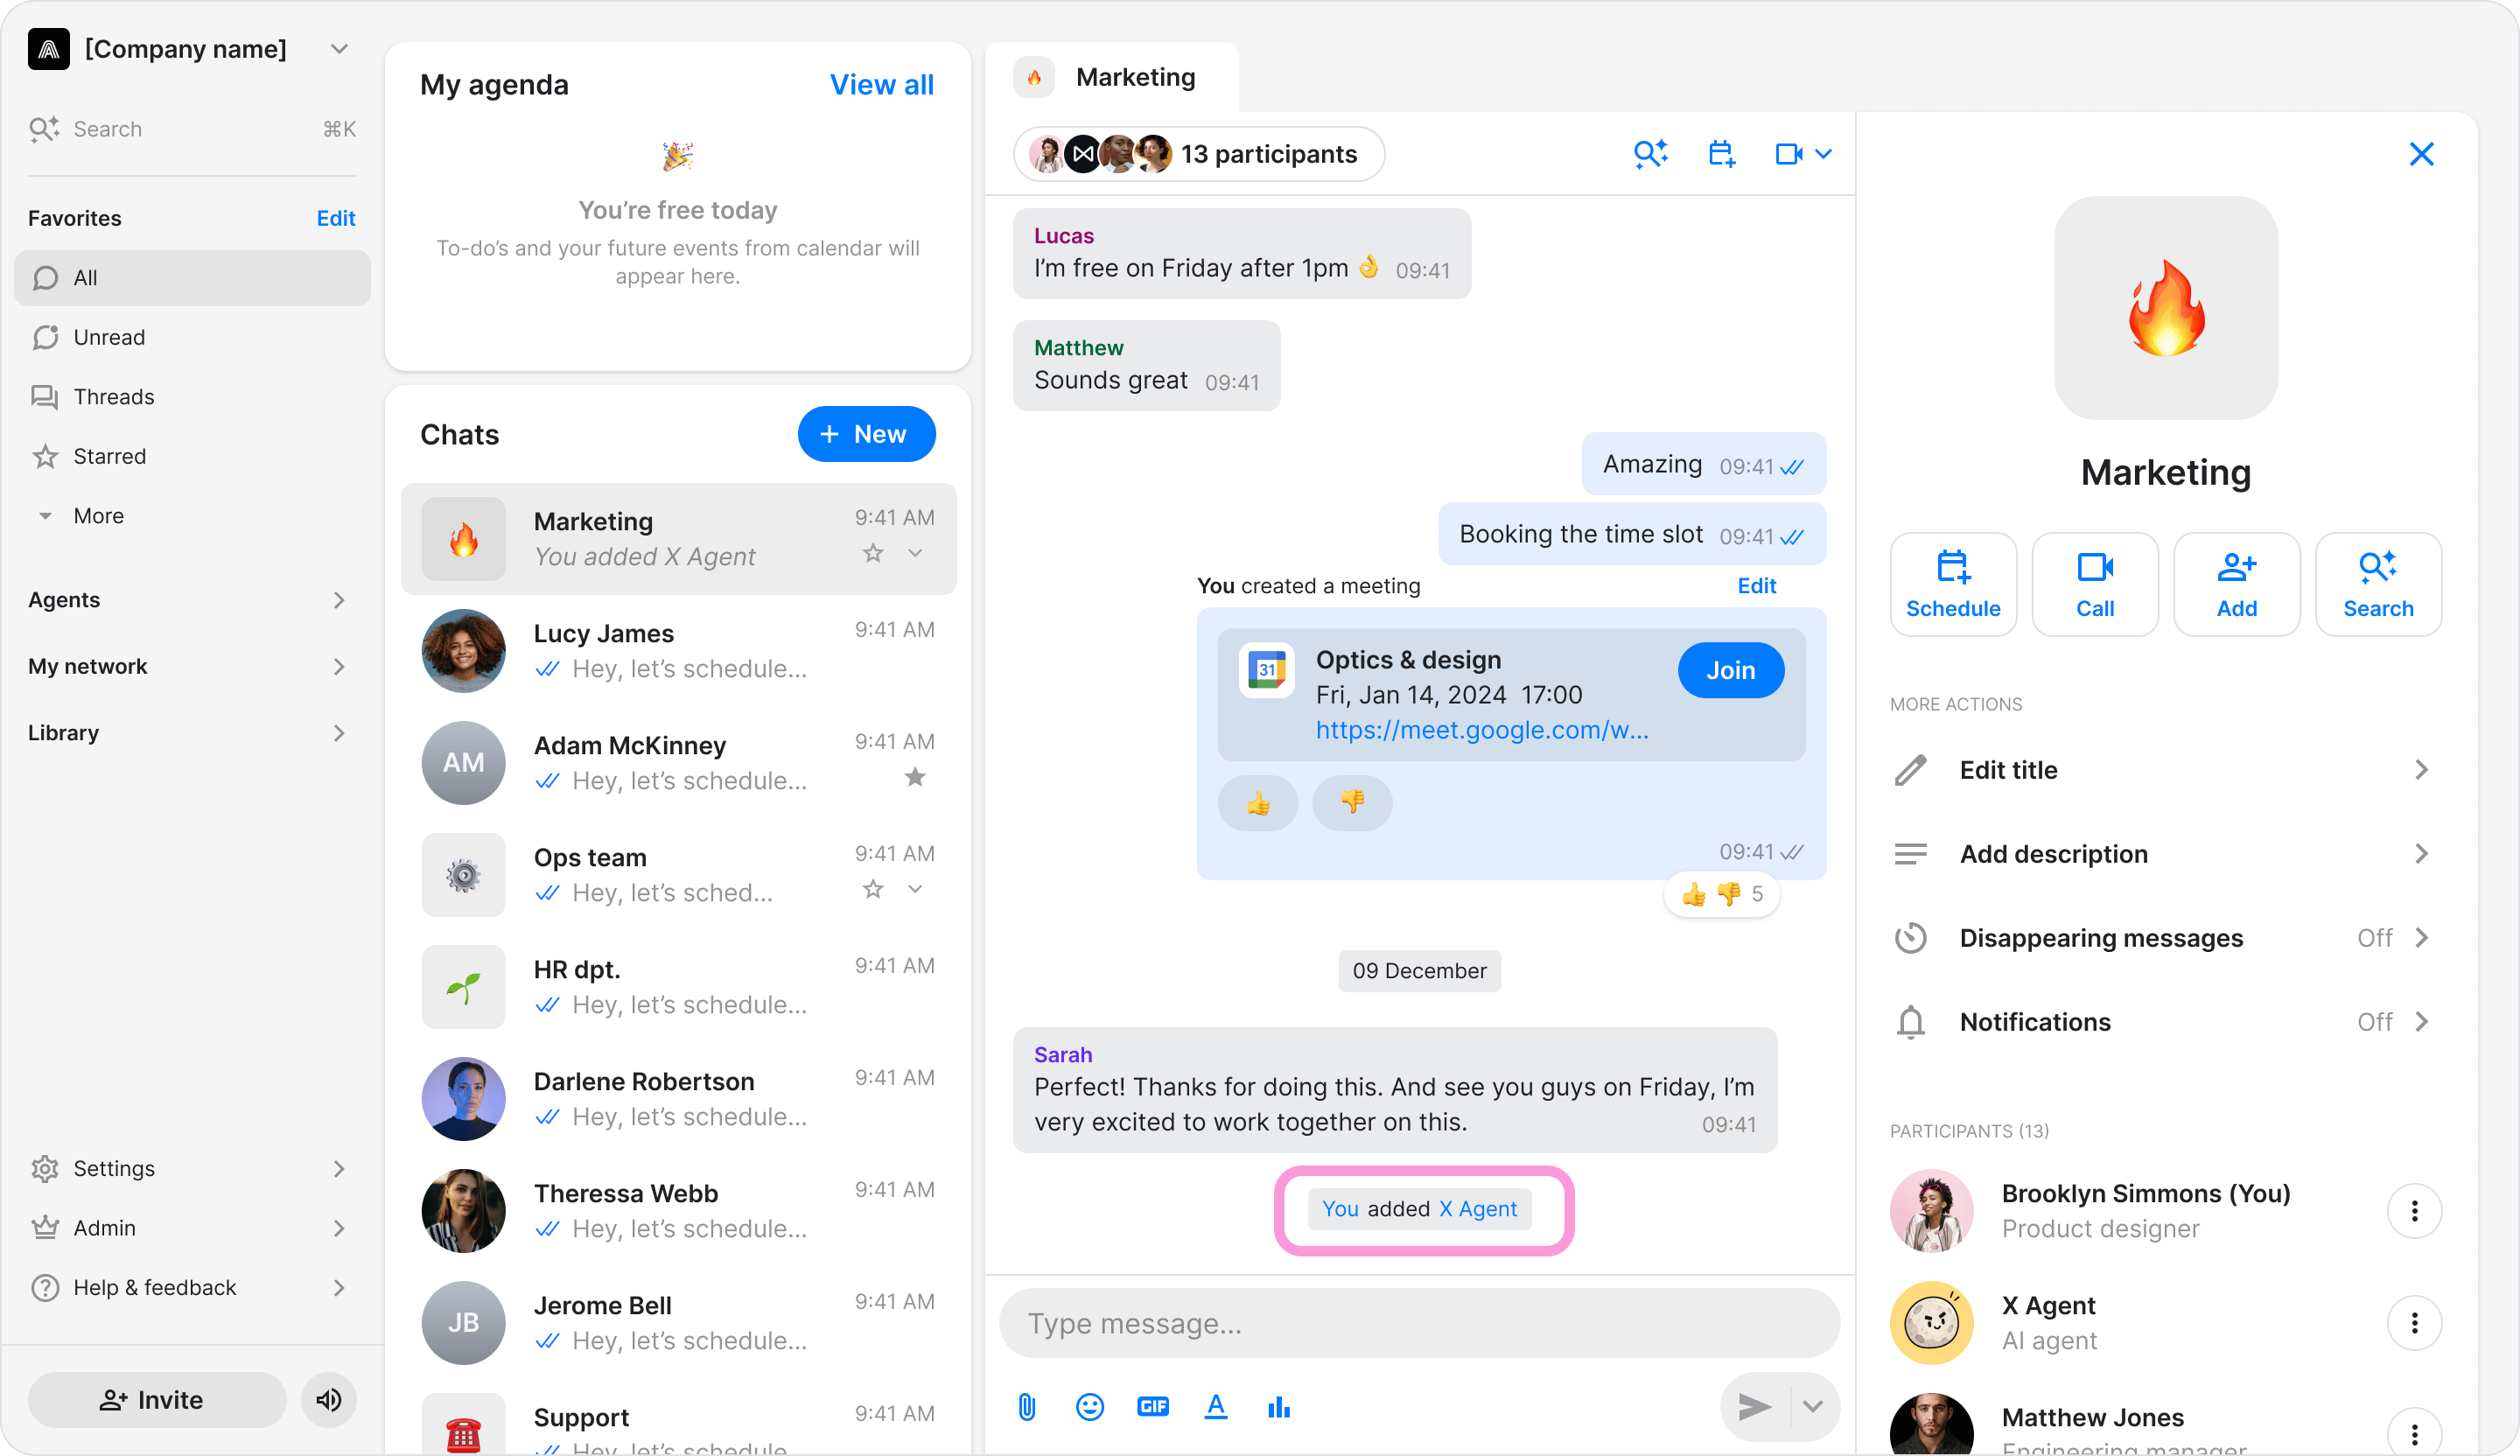Open Darlene Robertson chat
The width and height of the screenshot is (2520, 1456).
click(678, 1099)
